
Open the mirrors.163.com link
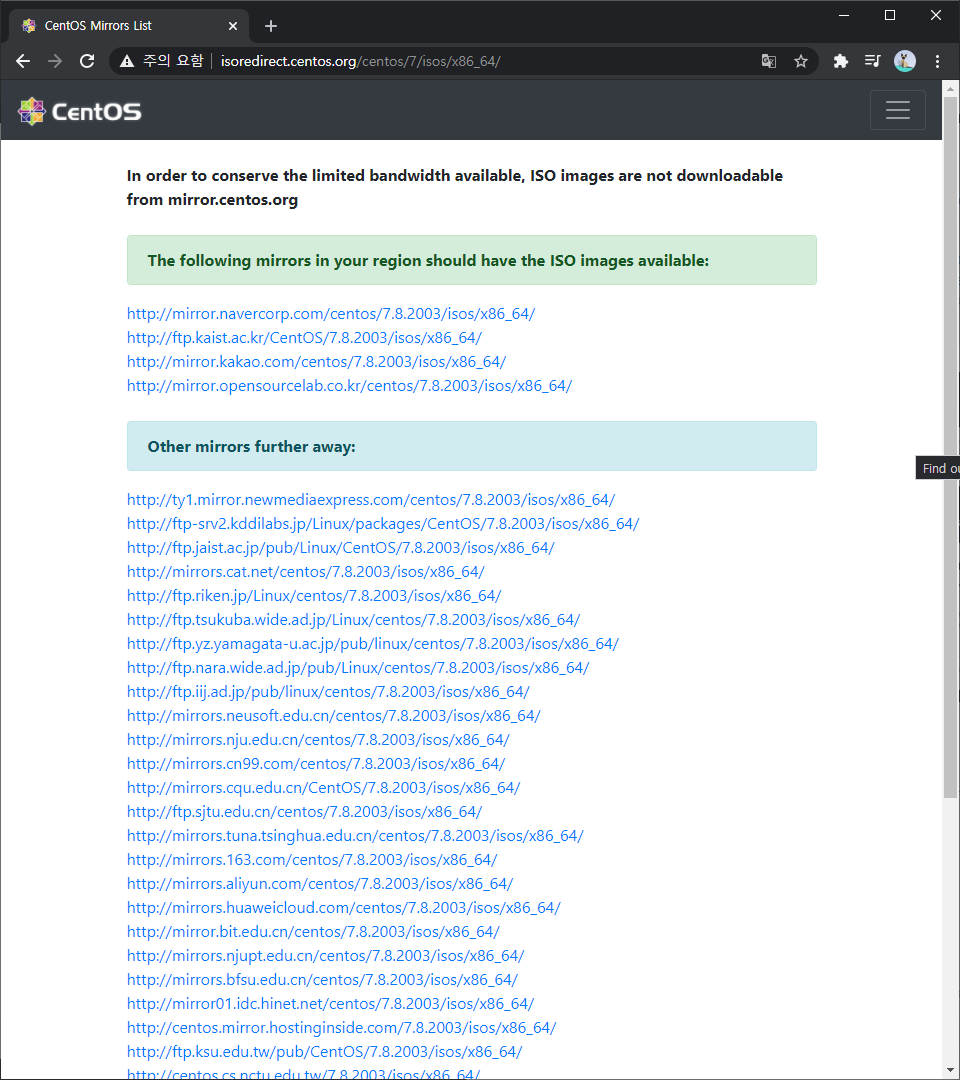click(x=312, y=860)
